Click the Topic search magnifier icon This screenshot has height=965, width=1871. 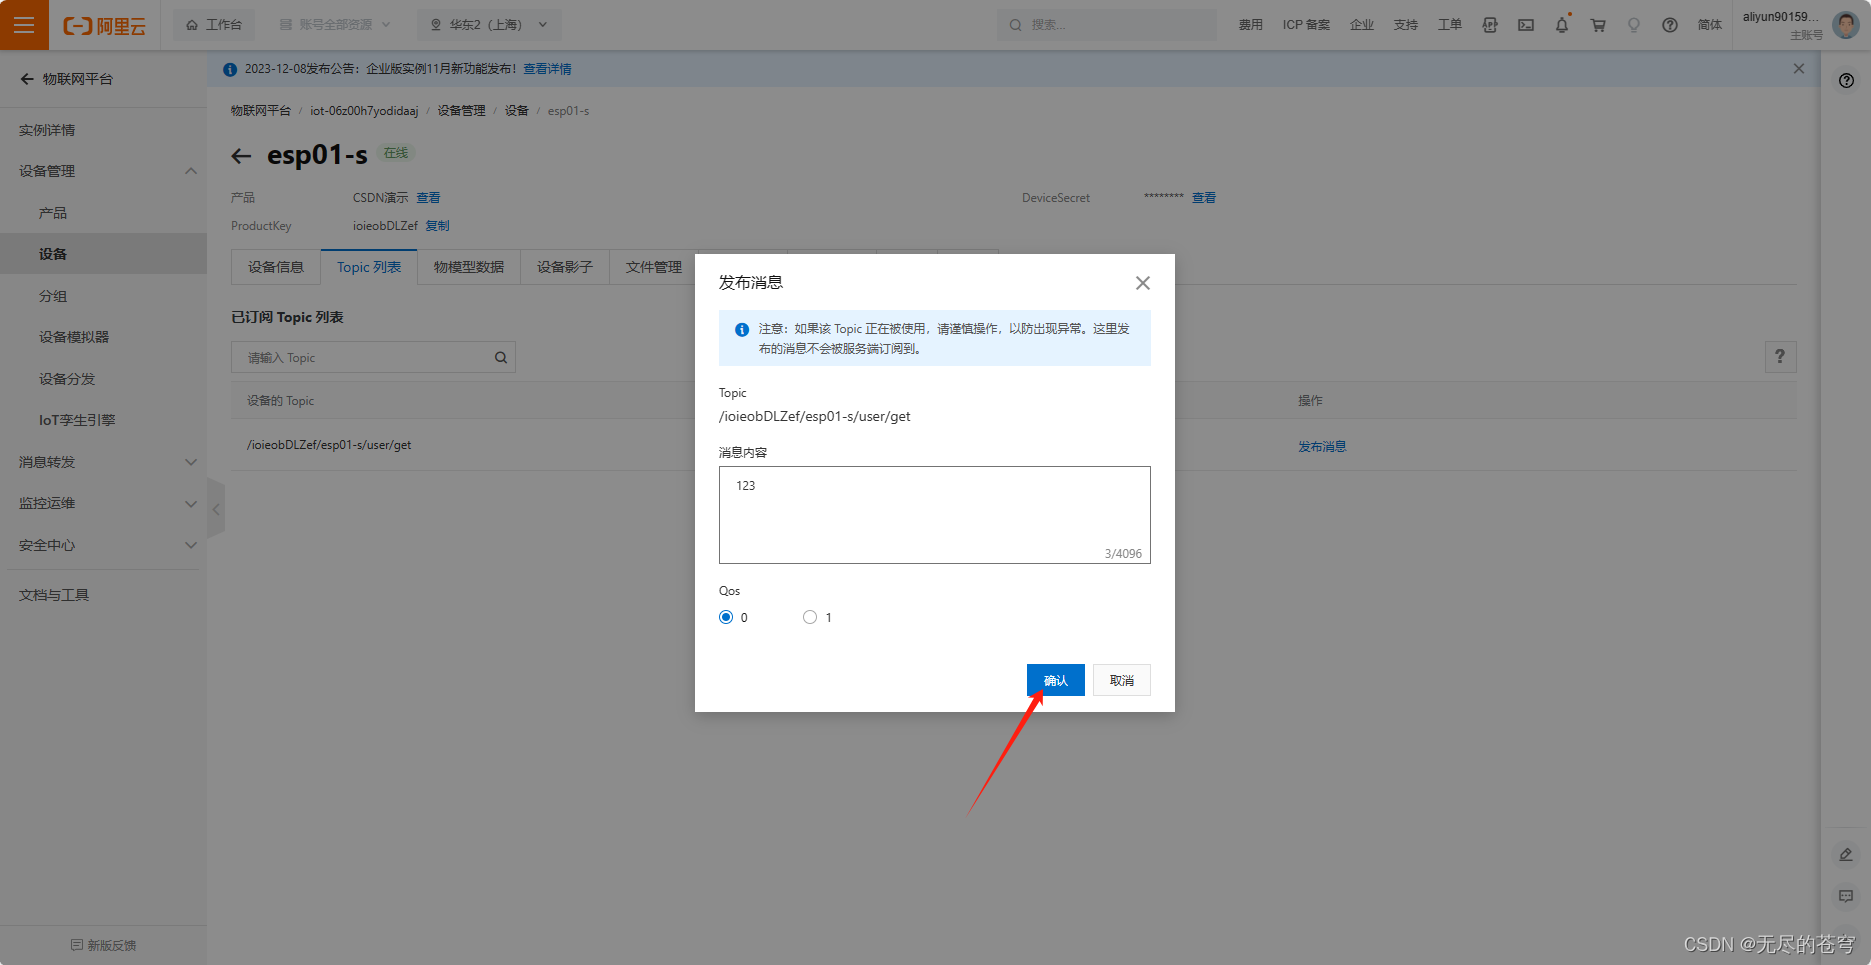[501, 357]
